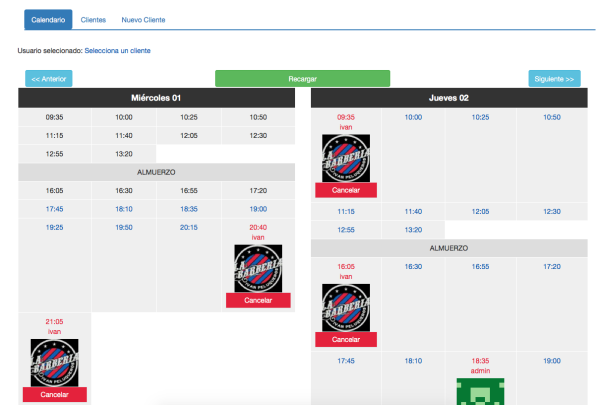
Task: Open the Clientes tab
Action: click(93, 20)
